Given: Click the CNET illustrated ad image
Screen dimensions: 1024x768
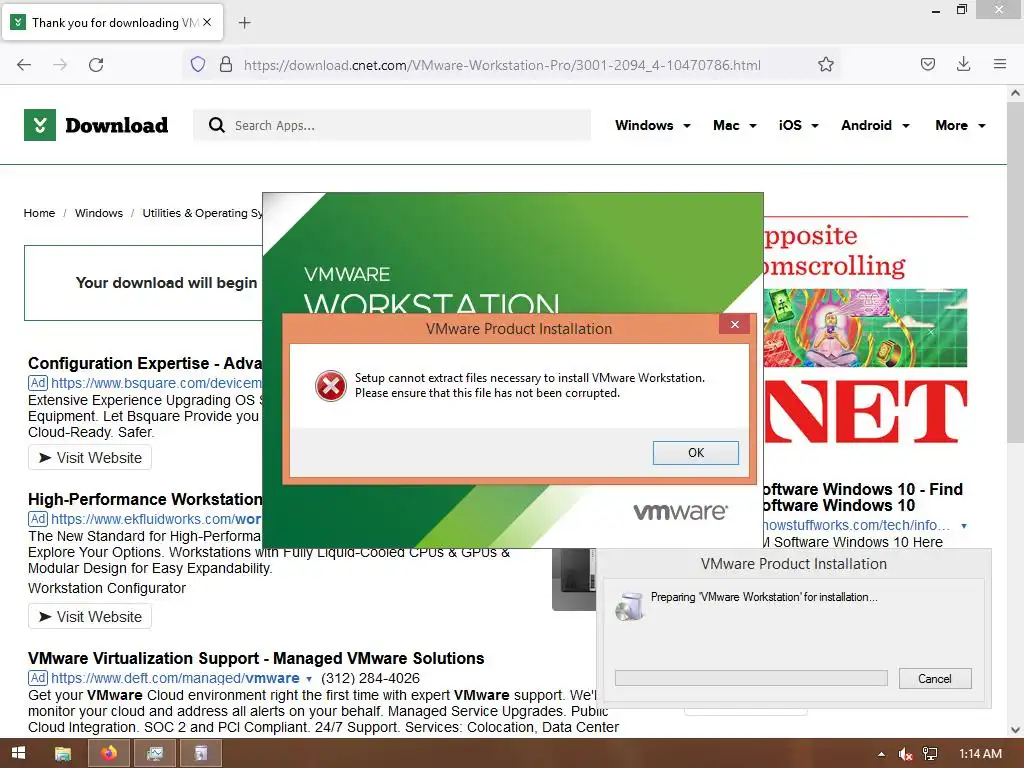Looking at the screenshot, I should (x=865, y=328).
